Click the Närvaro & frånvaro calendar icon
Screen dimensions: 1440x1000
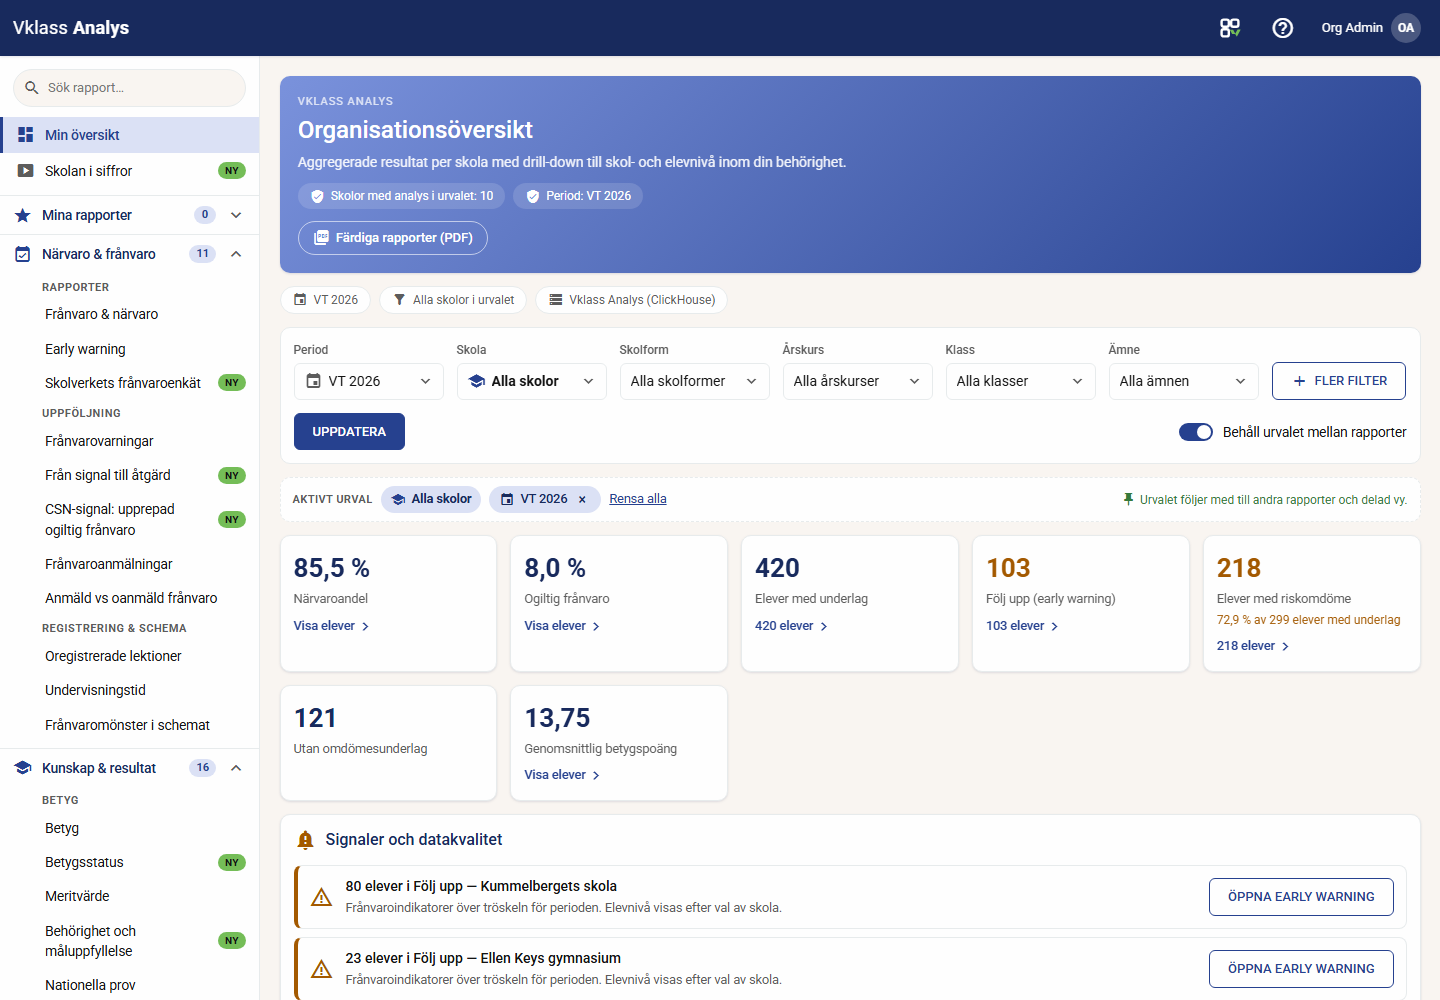pos(23,254)
